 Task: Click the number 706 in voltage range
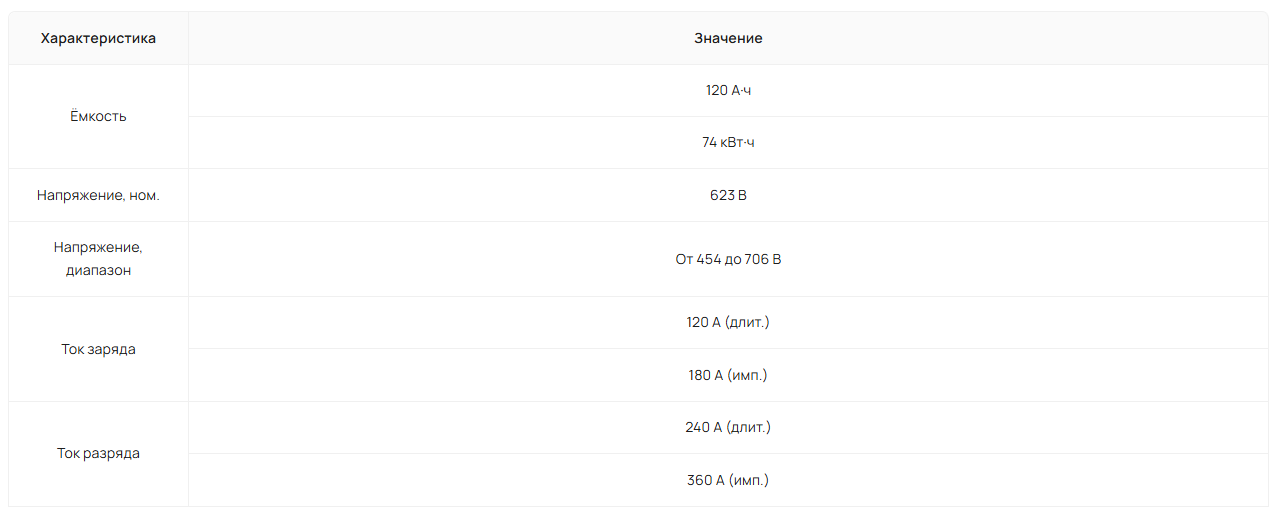point(757,259)
